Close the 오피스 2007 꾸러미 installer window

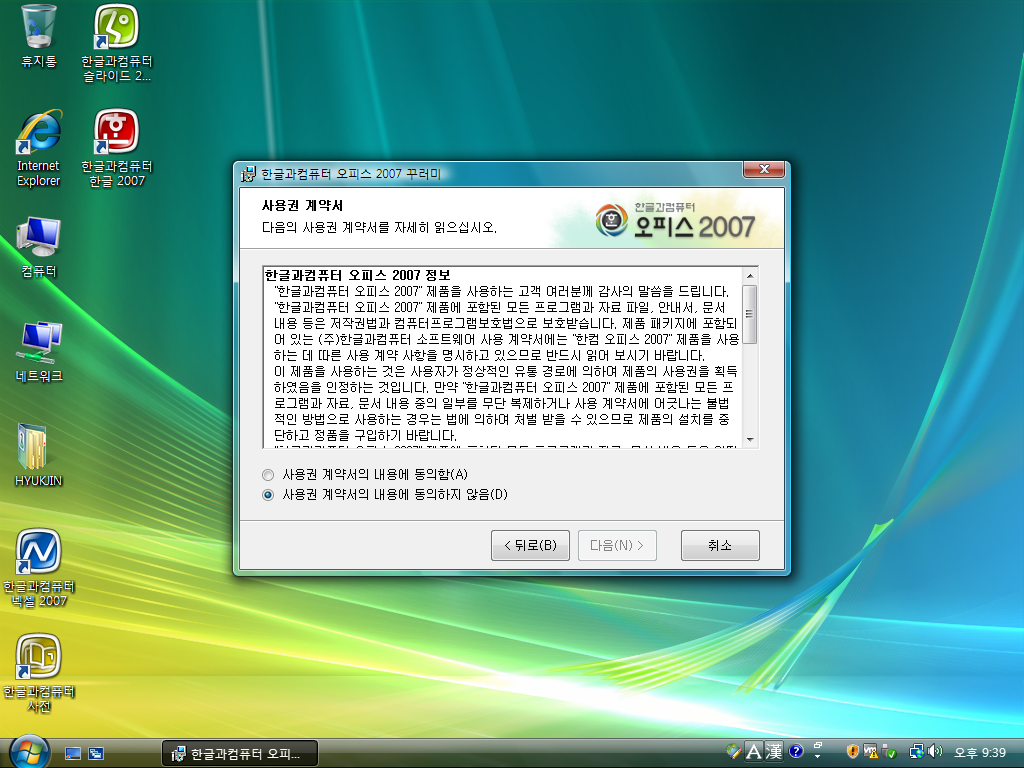pos(764,169)
